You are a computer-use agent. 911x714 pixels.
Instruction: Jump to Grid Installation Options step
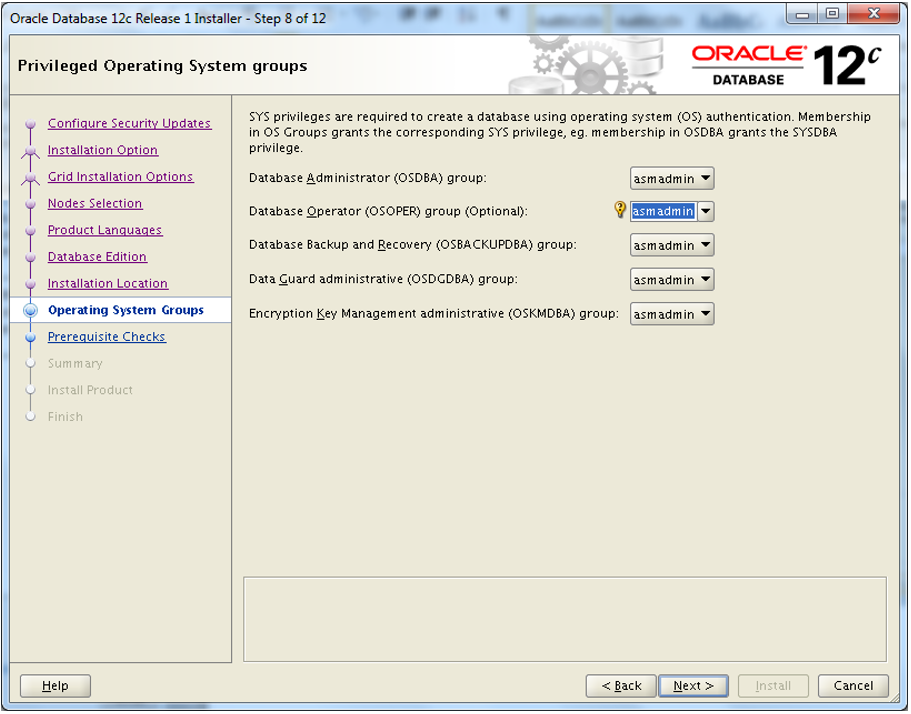120,177
